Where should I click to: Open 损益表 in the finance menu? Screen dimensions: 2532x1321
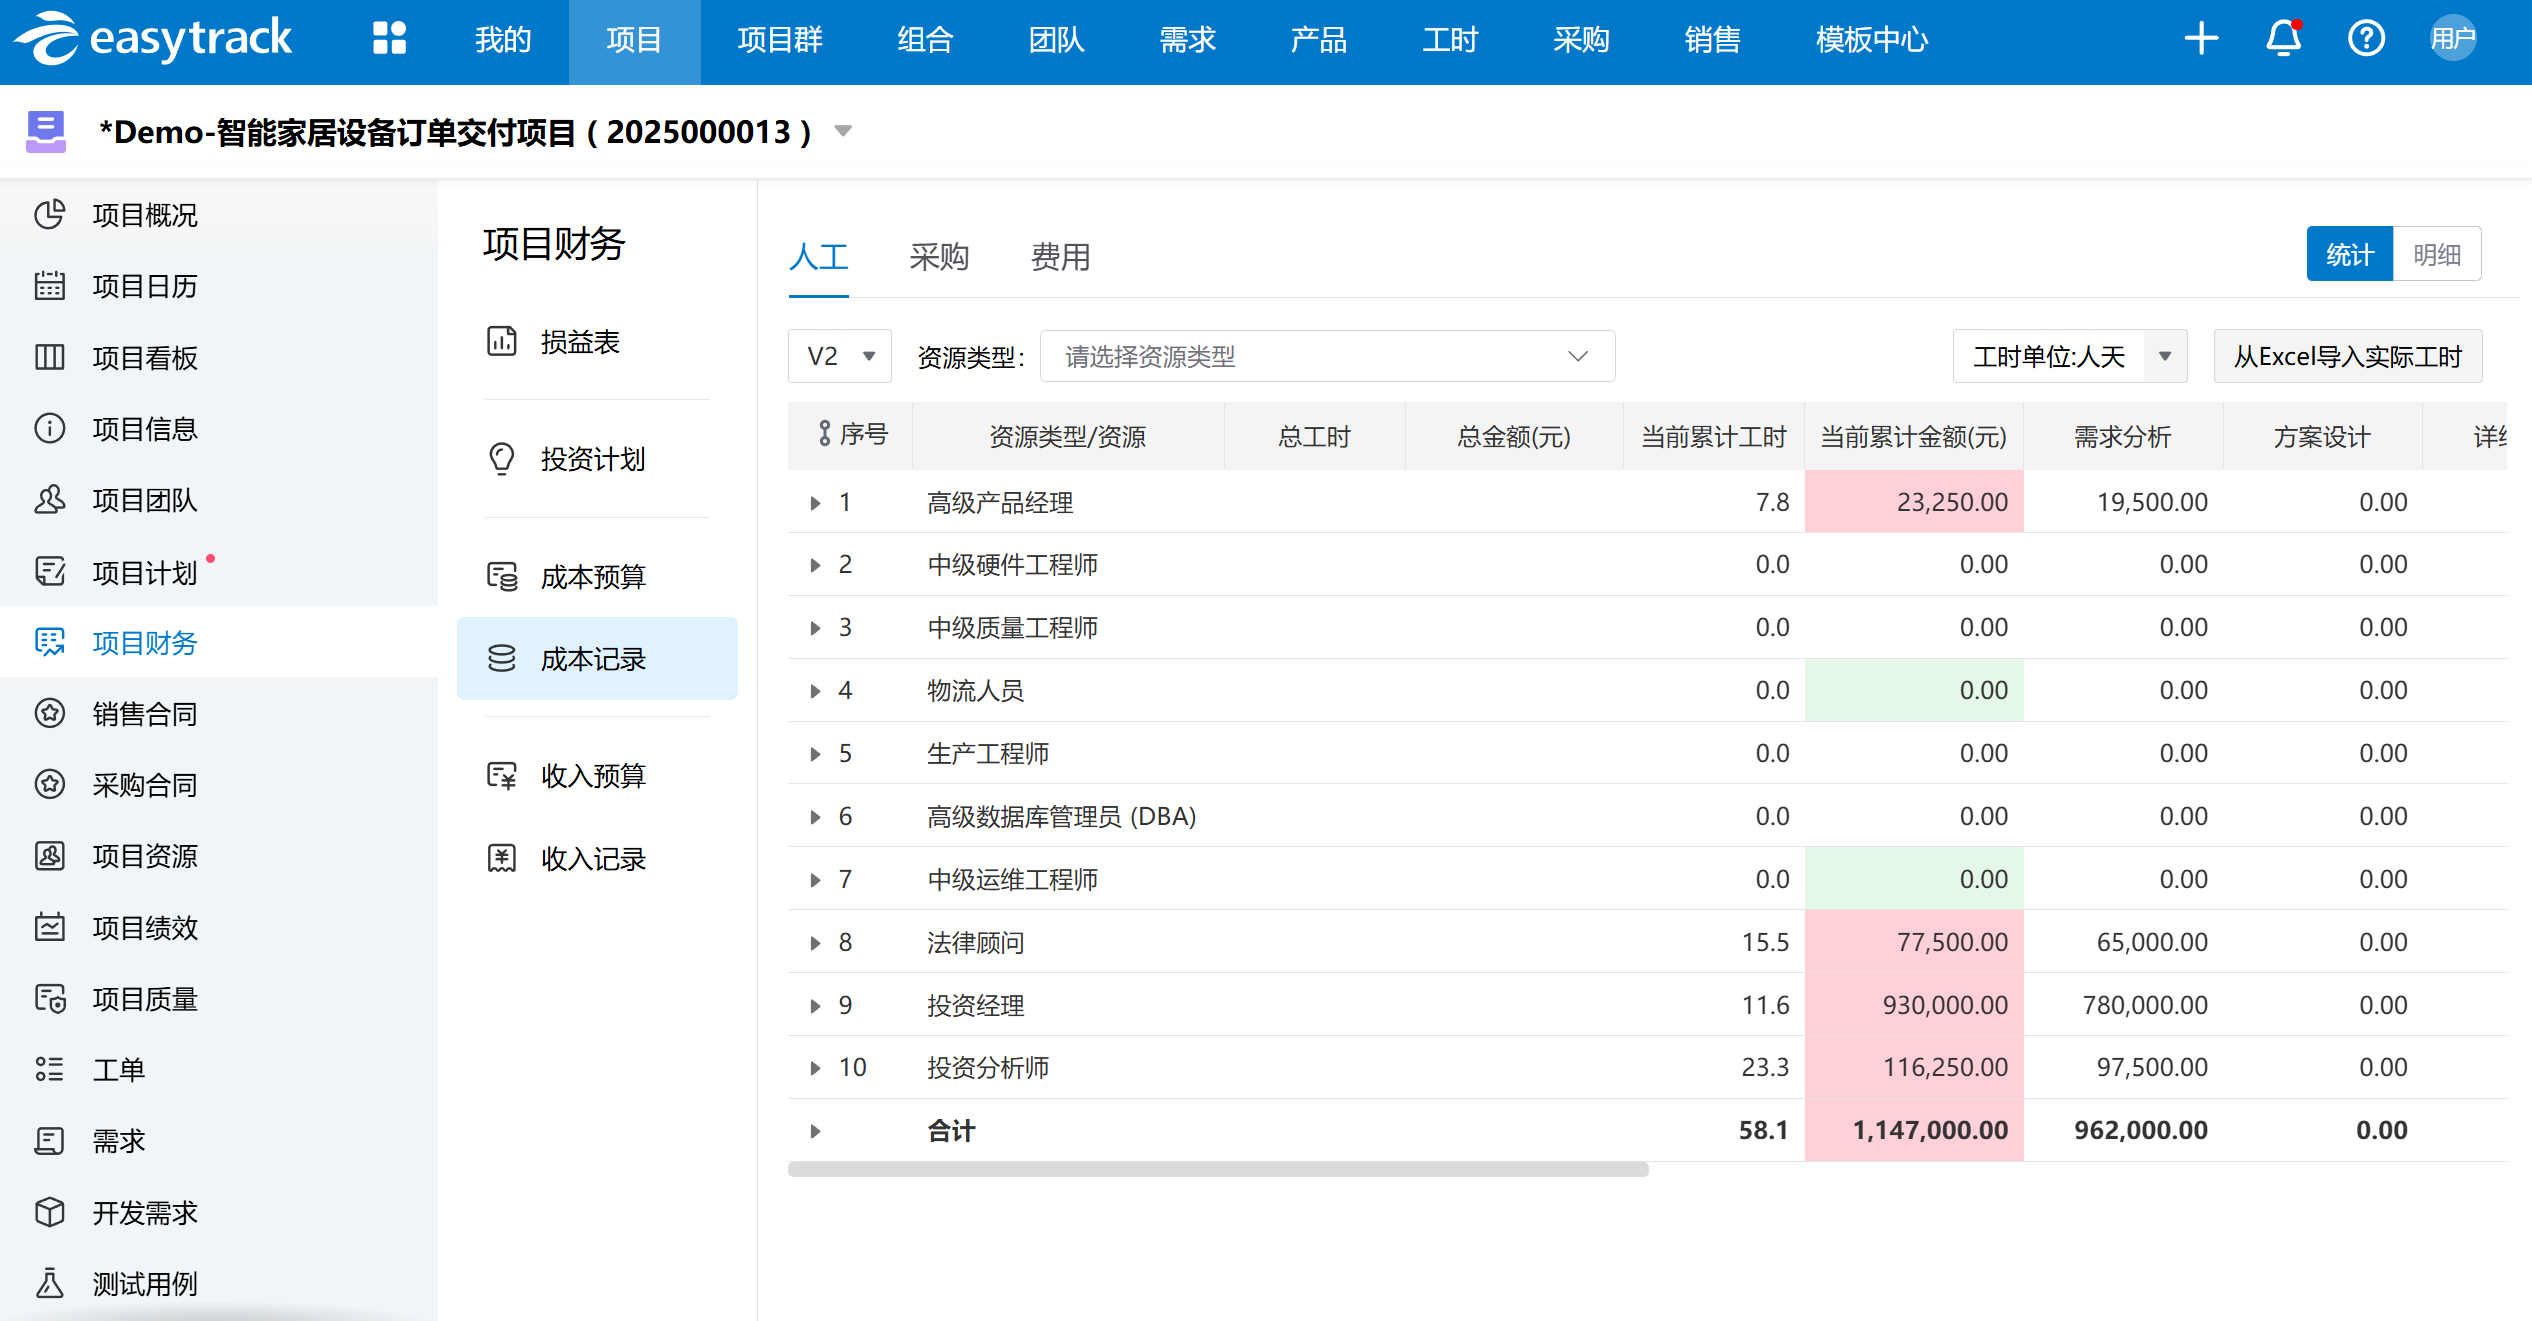click(x=579, y=342)
